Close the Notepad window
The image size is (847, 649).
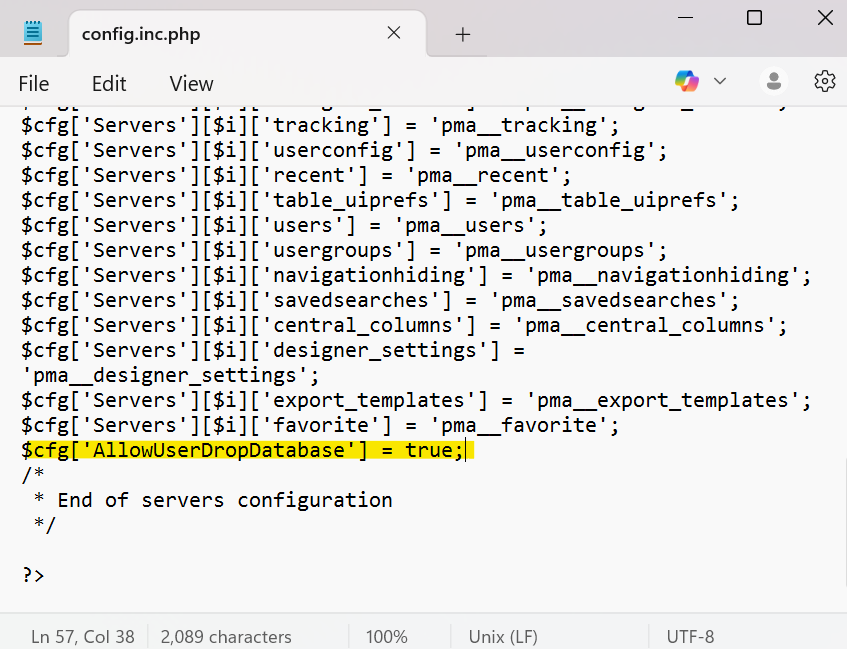[825, 18]
